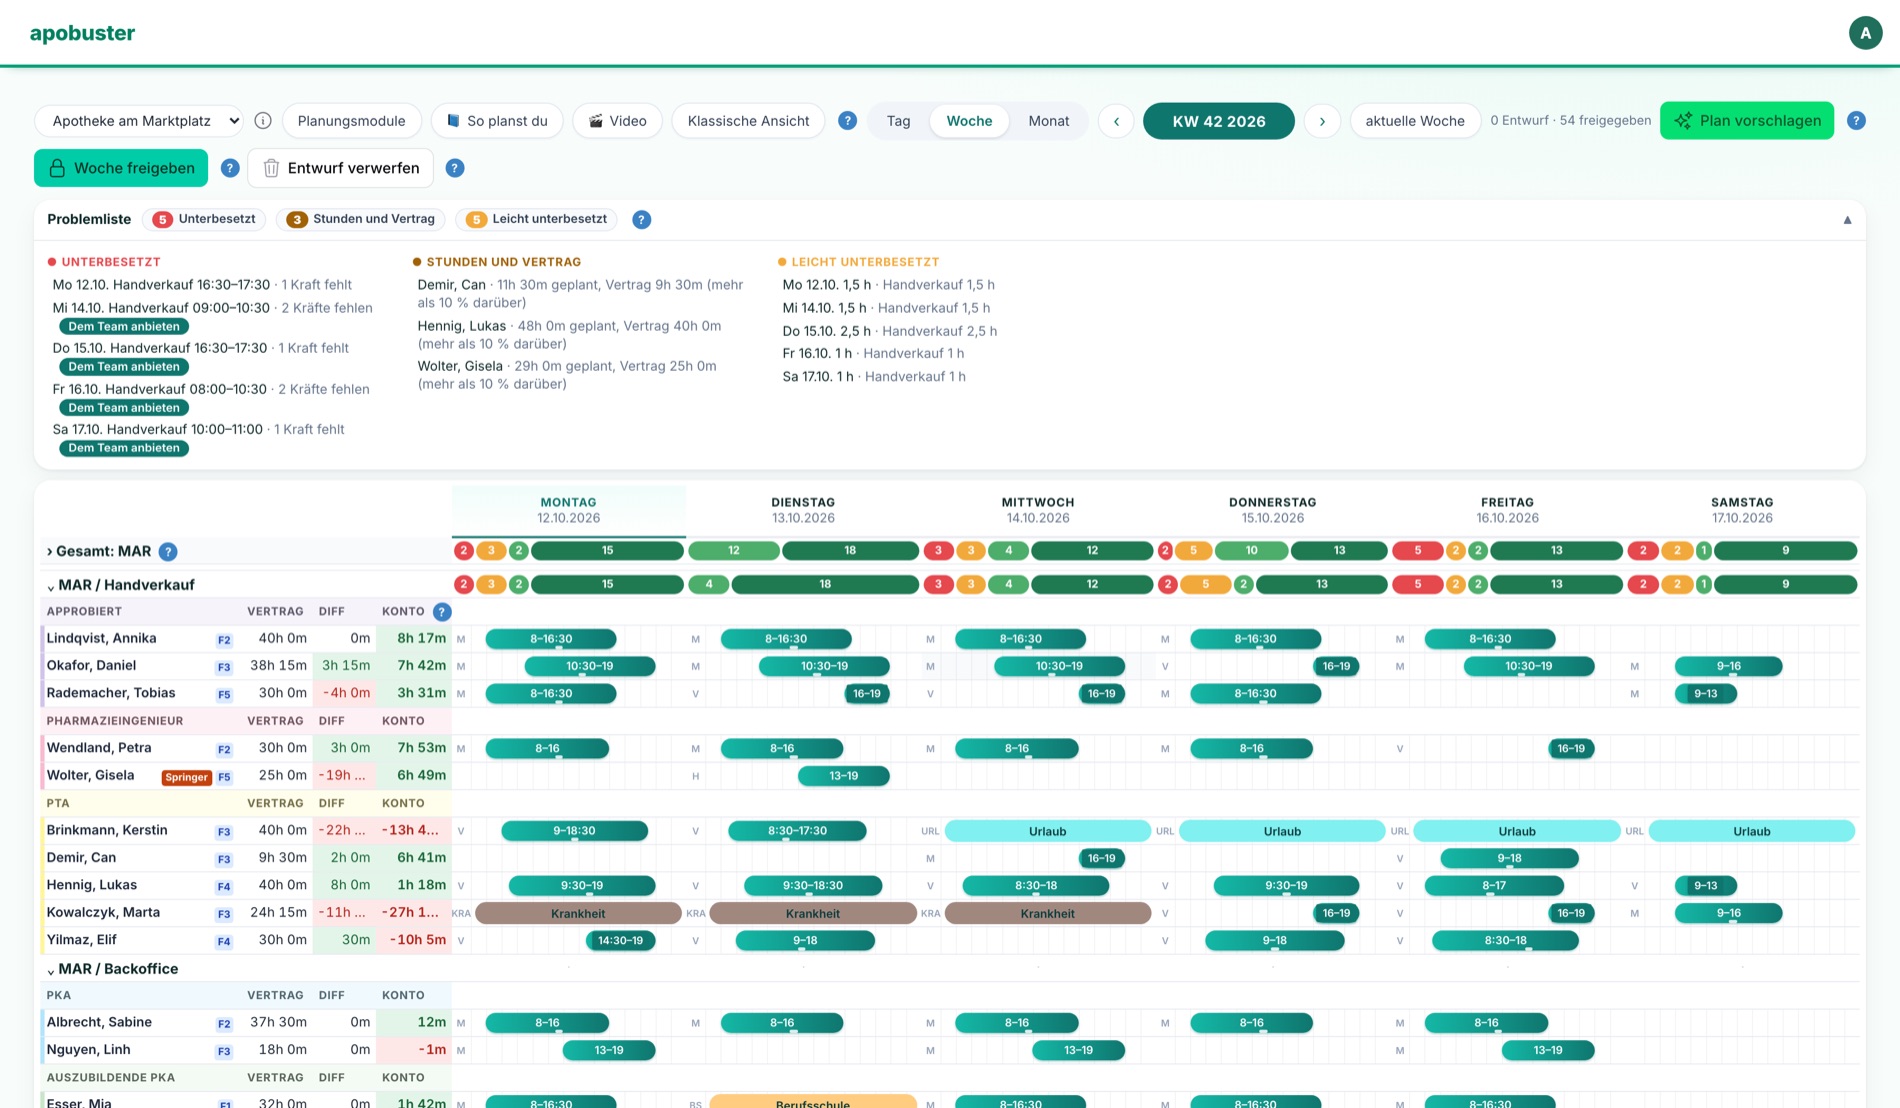The width and height of the screenshot is (1900, 1108).
Task: Click Dem Team anbieten under Sa 17.10.
Action: 124,448
